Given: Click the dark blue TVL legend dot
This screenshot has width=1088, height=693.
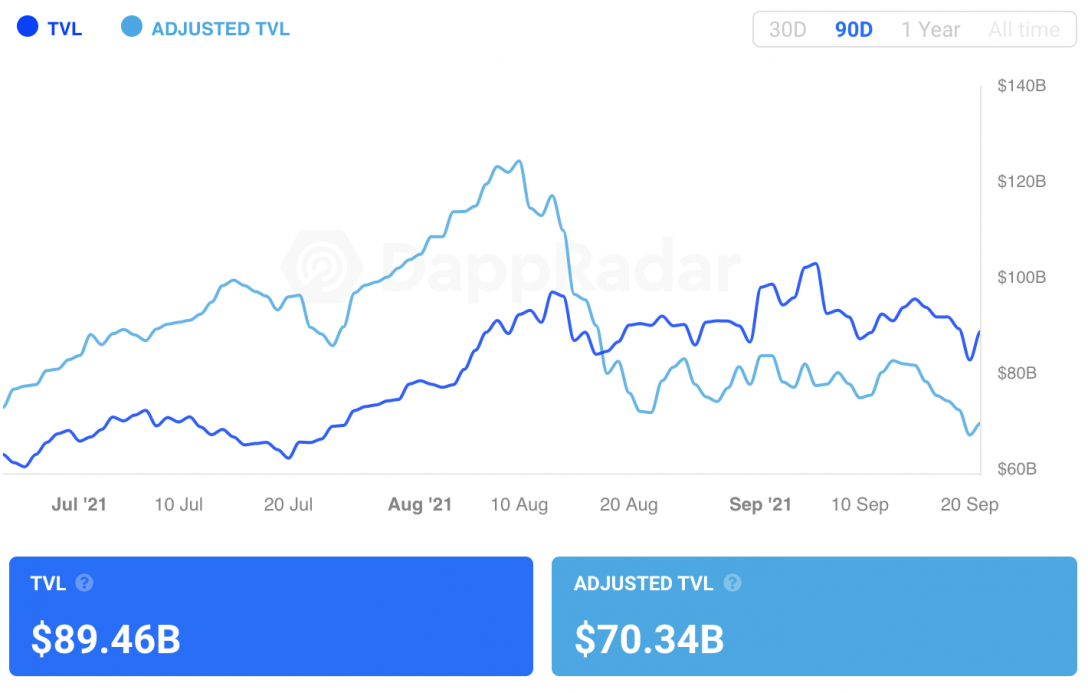Looking at the screenshot, I should (28, 26).
